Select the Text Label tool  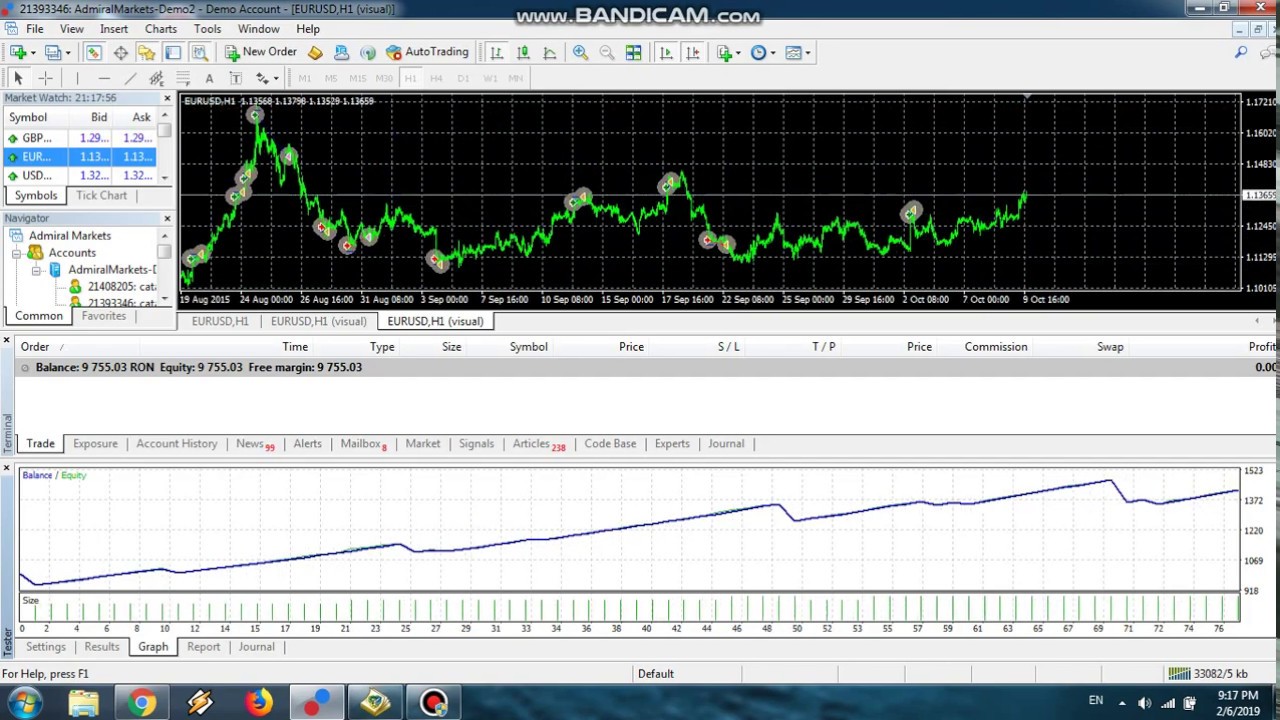pyautogui.click(x=235, y=78)
